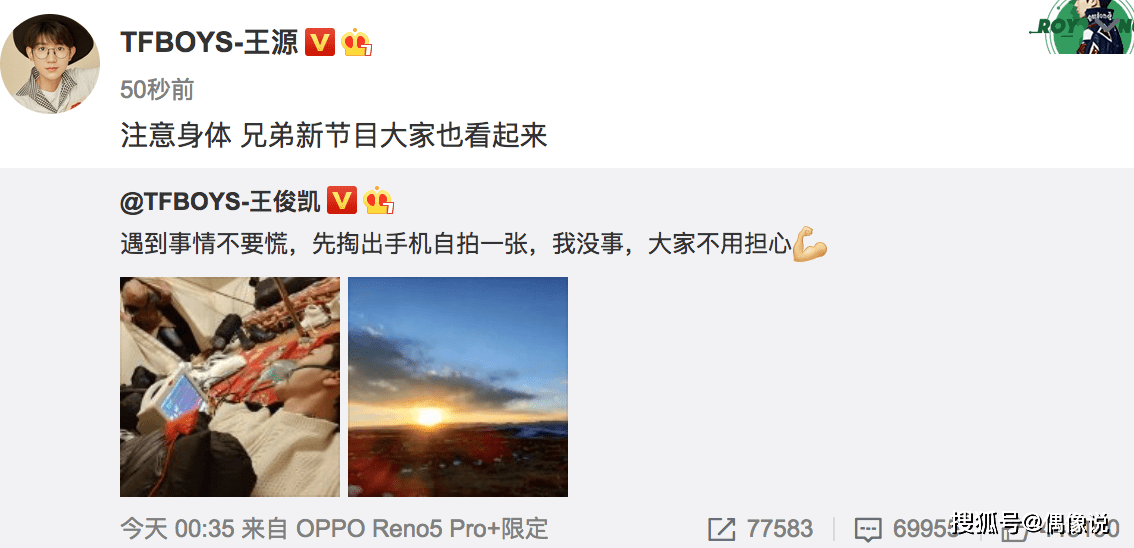
Task: Click the 50秒前 post time
Action: coord(157,90)
